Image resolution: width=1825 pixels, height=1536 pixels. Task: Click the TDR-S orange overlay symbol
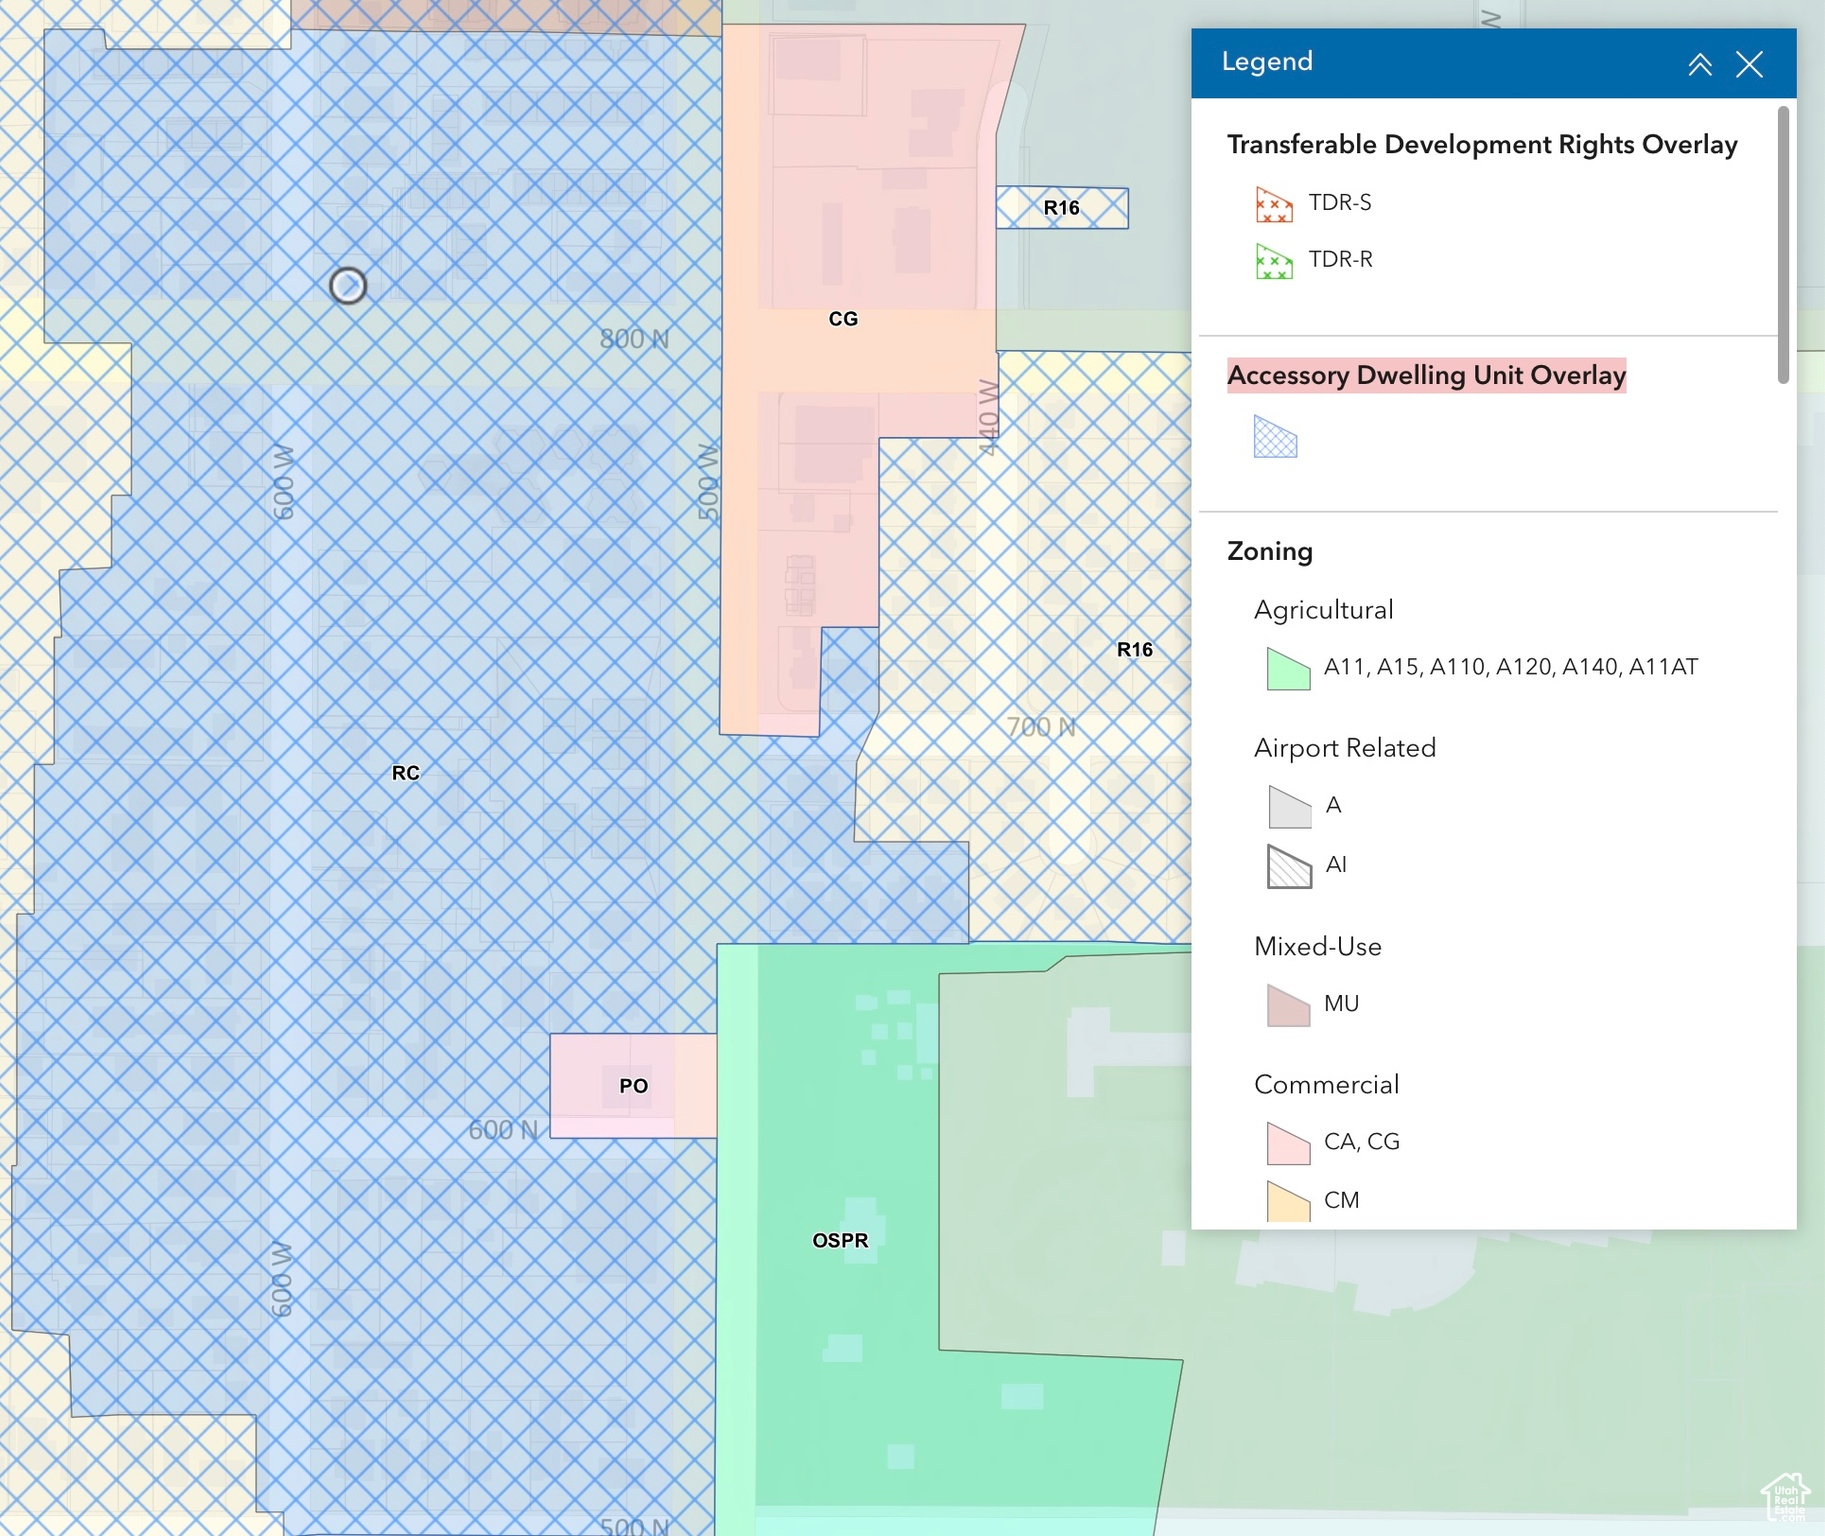coord(1274,204)
